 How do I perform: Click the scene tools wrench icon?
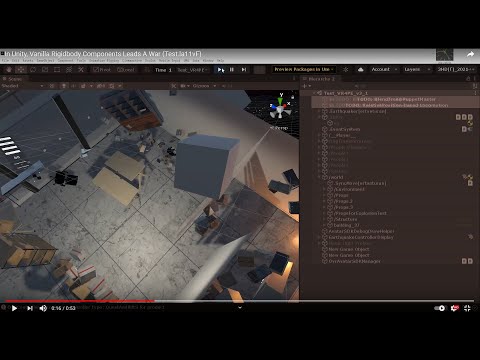[x=174, y=86]
